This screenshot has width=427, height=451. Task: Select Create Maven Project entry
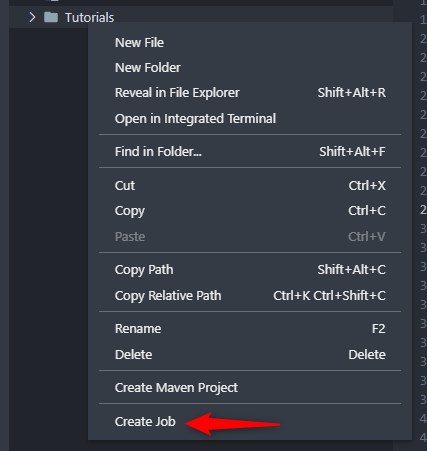[x=250, y=388]
